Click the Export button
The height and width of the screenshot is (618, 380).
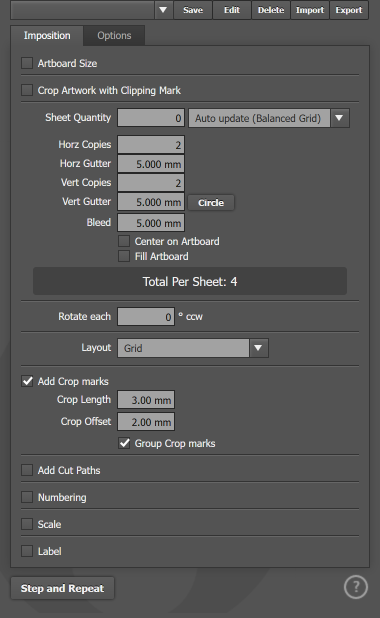click(349, 10)
